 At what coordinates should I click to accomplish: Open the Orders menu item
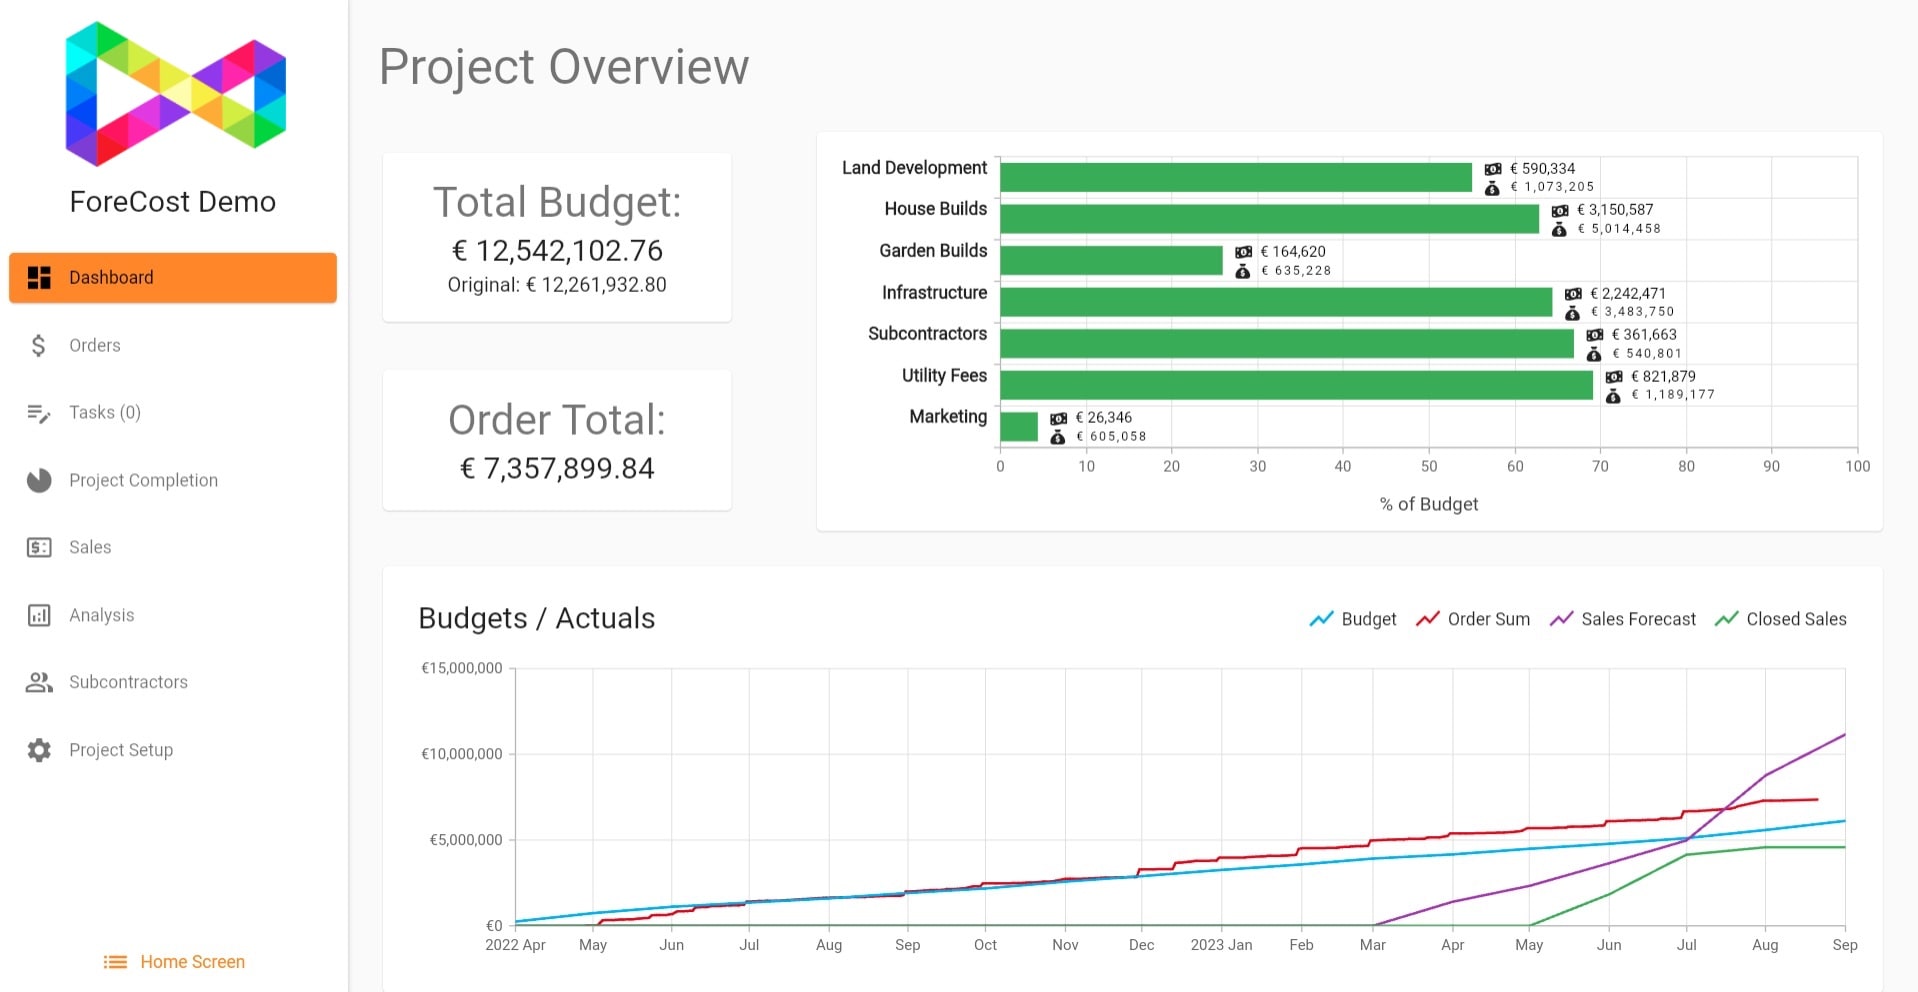point(95,346)
